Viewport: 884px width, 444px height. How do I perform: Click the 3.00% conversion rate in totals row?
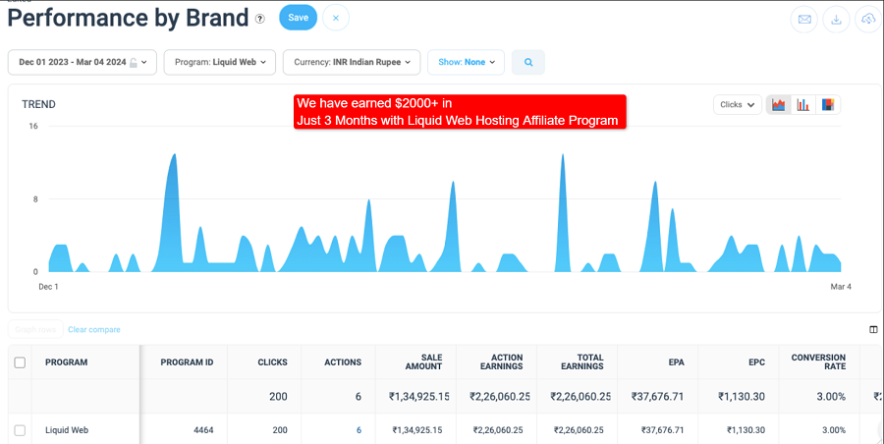click(x=831, y=397)
